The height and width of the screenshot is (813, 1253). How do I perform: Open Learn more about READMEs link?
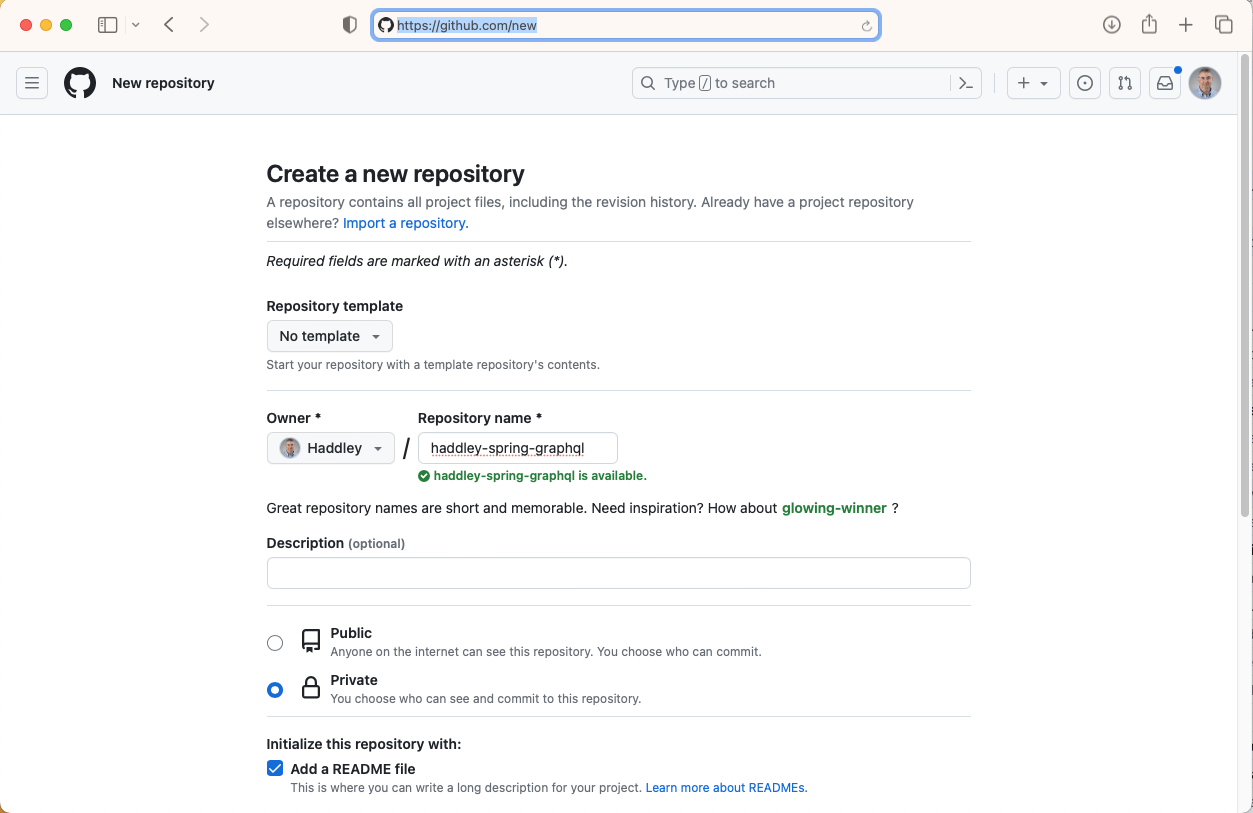[726, 788]
